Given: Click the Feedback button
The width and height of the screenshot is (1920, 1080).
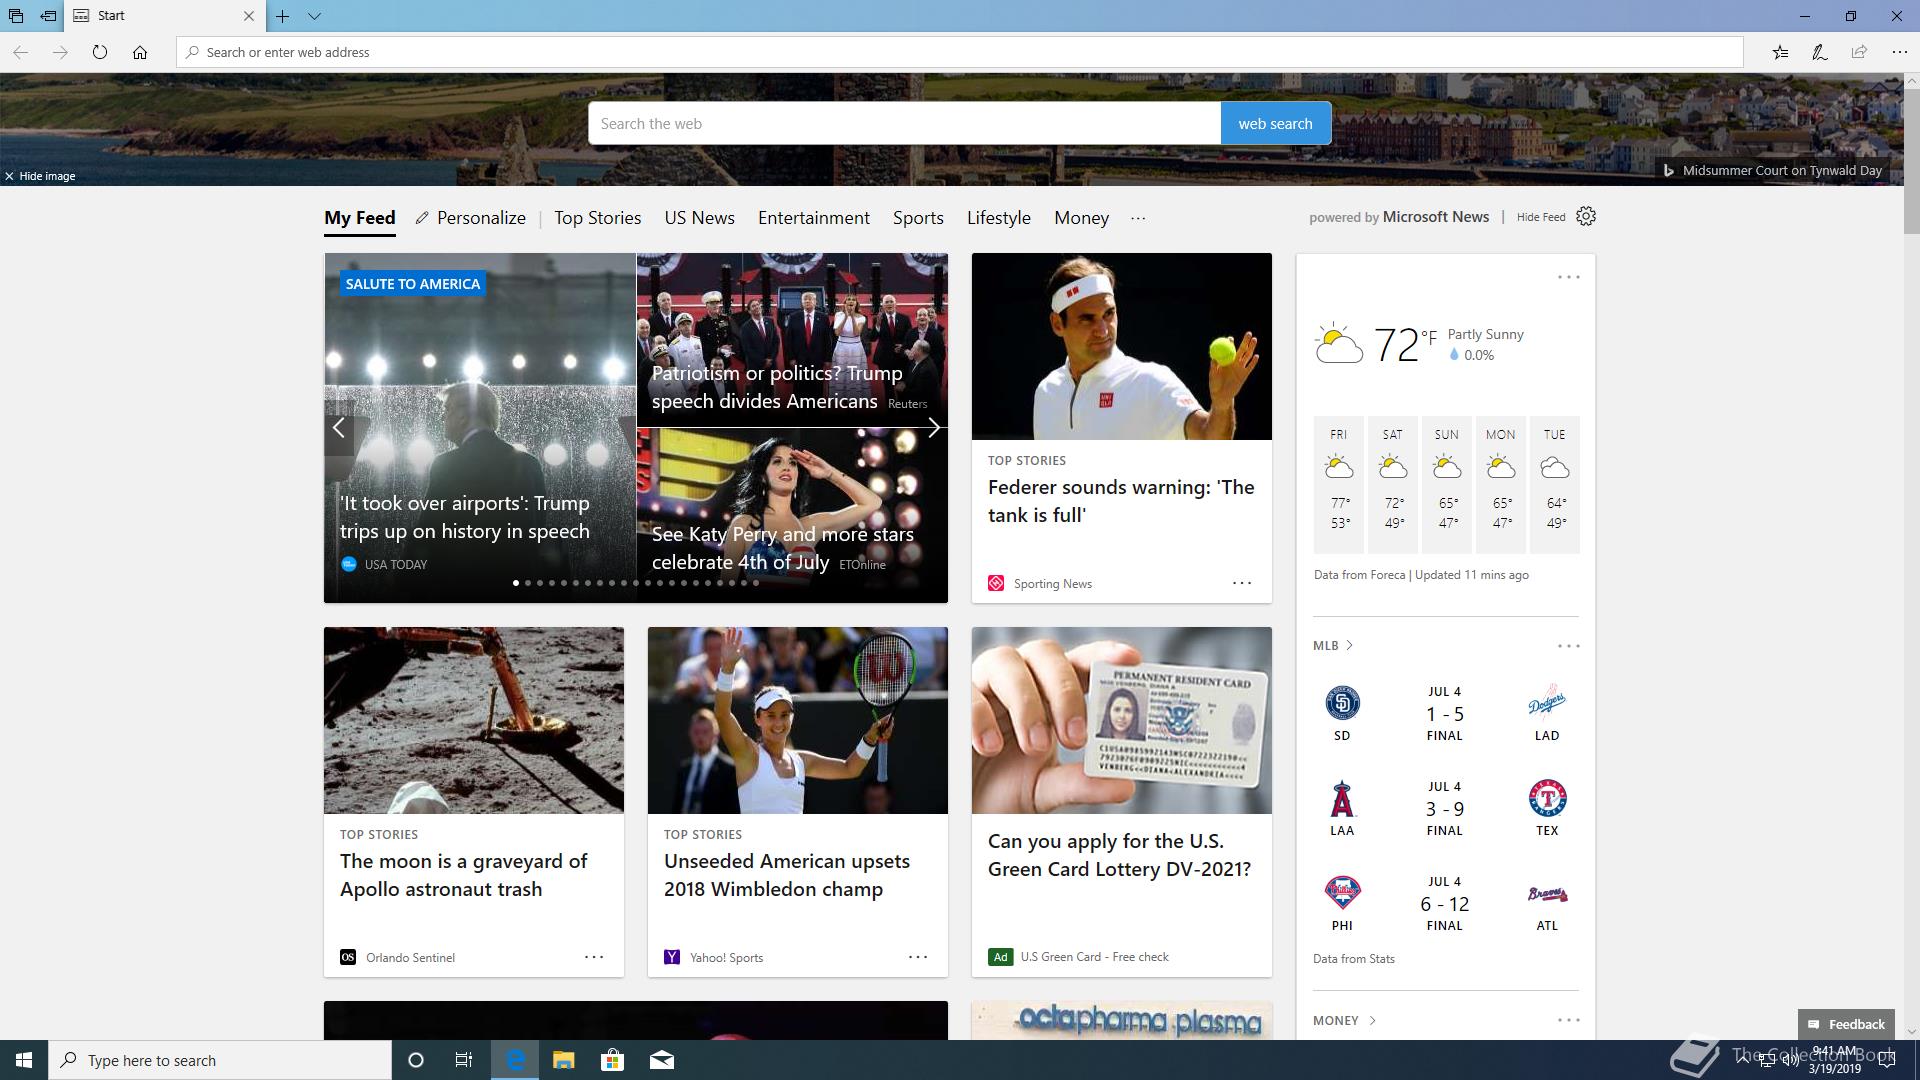Looking at the screenshot, I should [x=1846, y=1024].
